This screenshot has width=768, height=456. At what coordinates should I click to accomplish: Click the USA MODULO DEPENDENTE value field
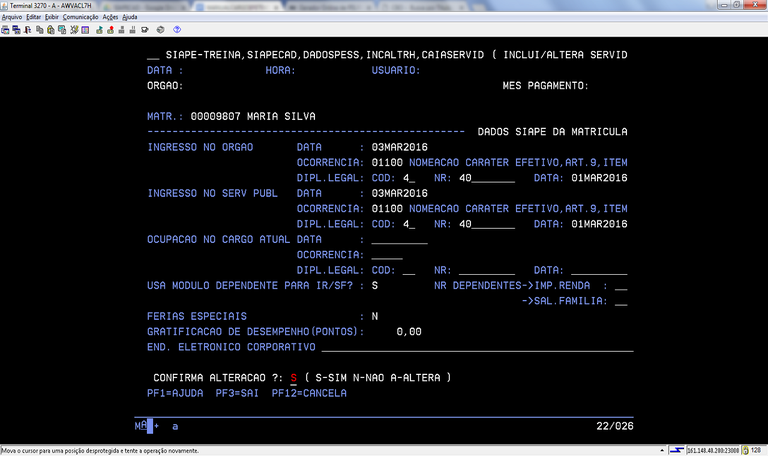click(375, 286)
